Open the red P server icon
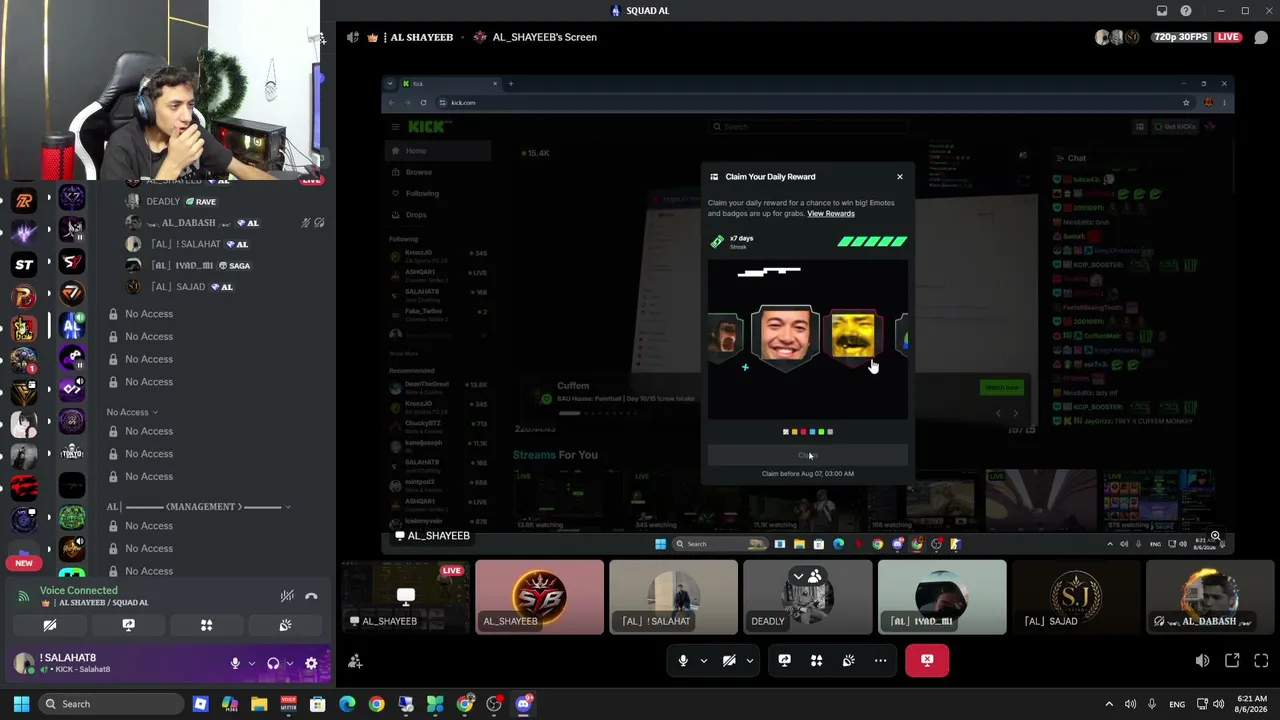Screen dimensions: 1280x720 tap(24, 296)
